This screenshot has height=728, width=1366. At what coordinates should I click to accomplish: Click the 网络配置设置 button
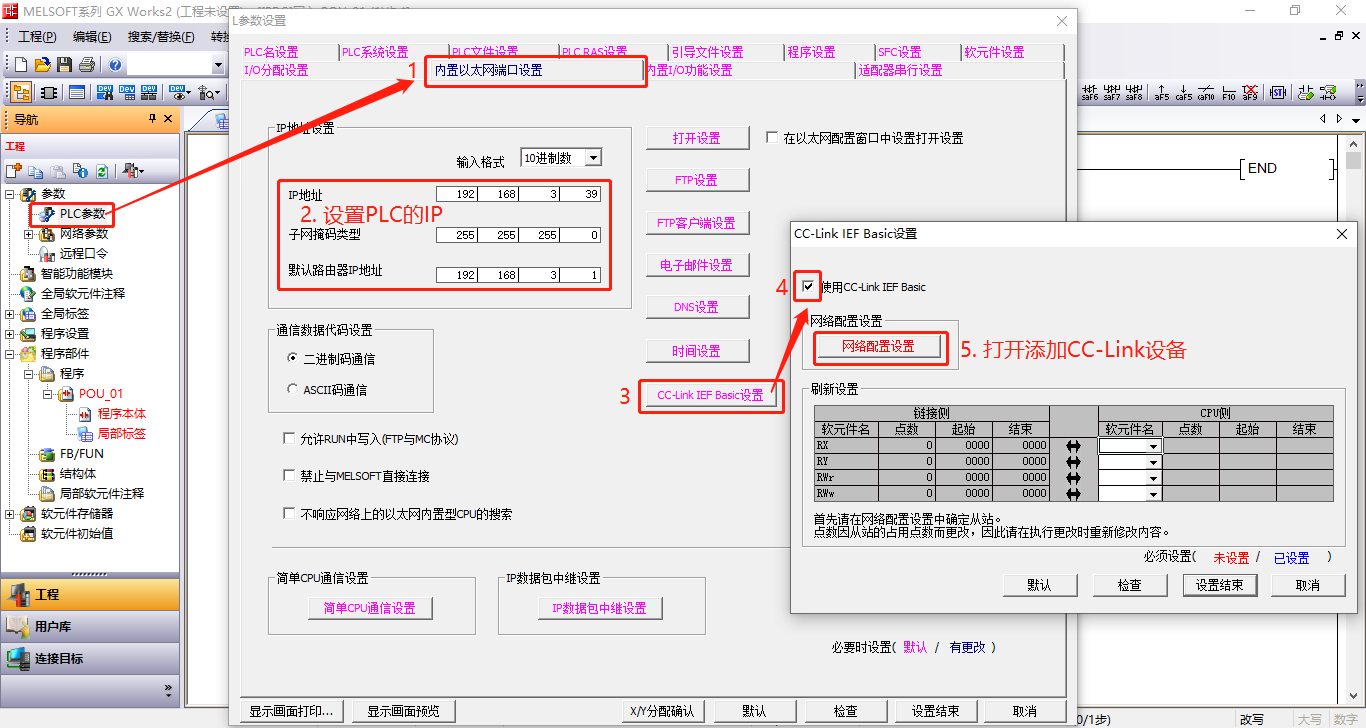pos(878,347)
